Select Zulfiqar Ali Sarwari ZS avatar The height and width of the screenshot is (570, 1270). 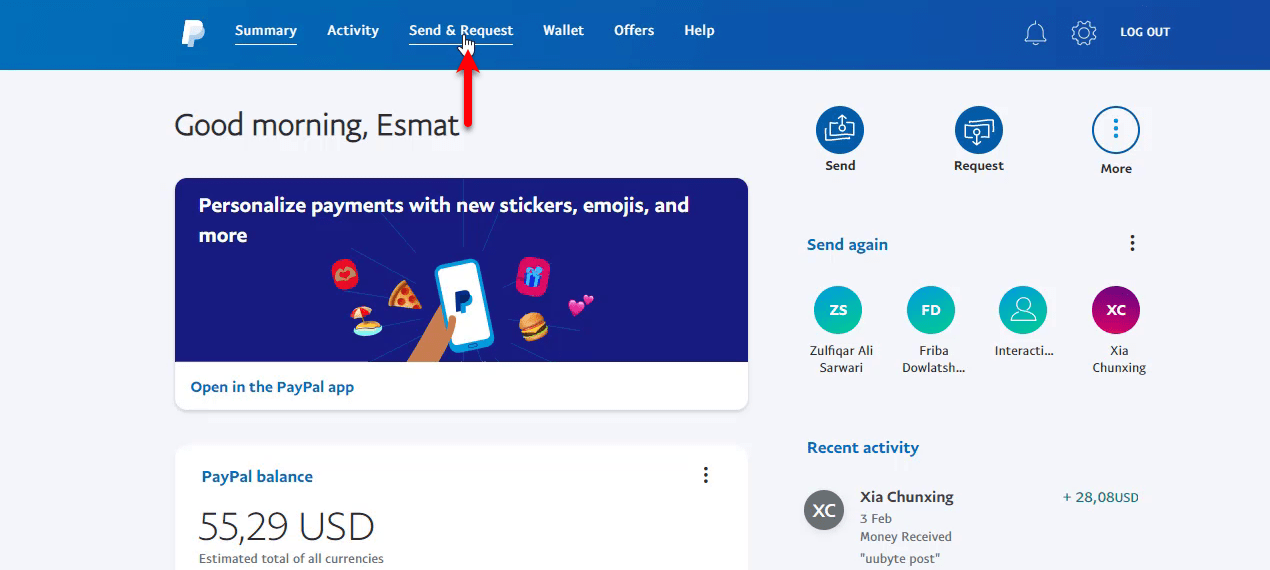(838, 310)
